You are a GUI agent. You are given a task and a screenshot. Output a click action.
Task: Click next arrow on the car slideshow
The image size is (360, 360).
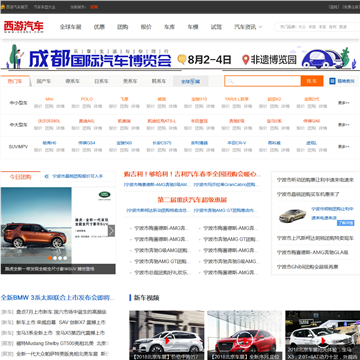coord(111,230)
